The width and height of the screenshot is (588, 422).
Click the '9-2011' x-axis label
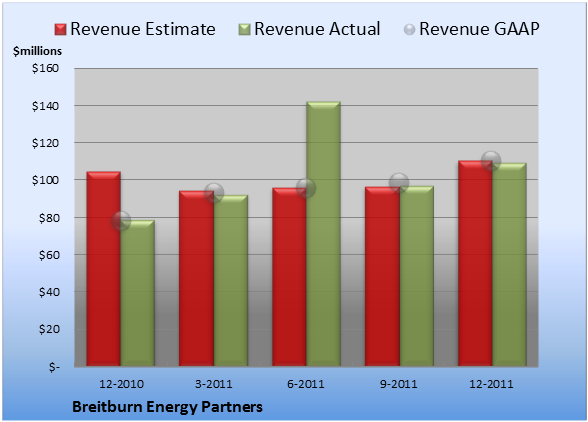(x=399, y=384)
